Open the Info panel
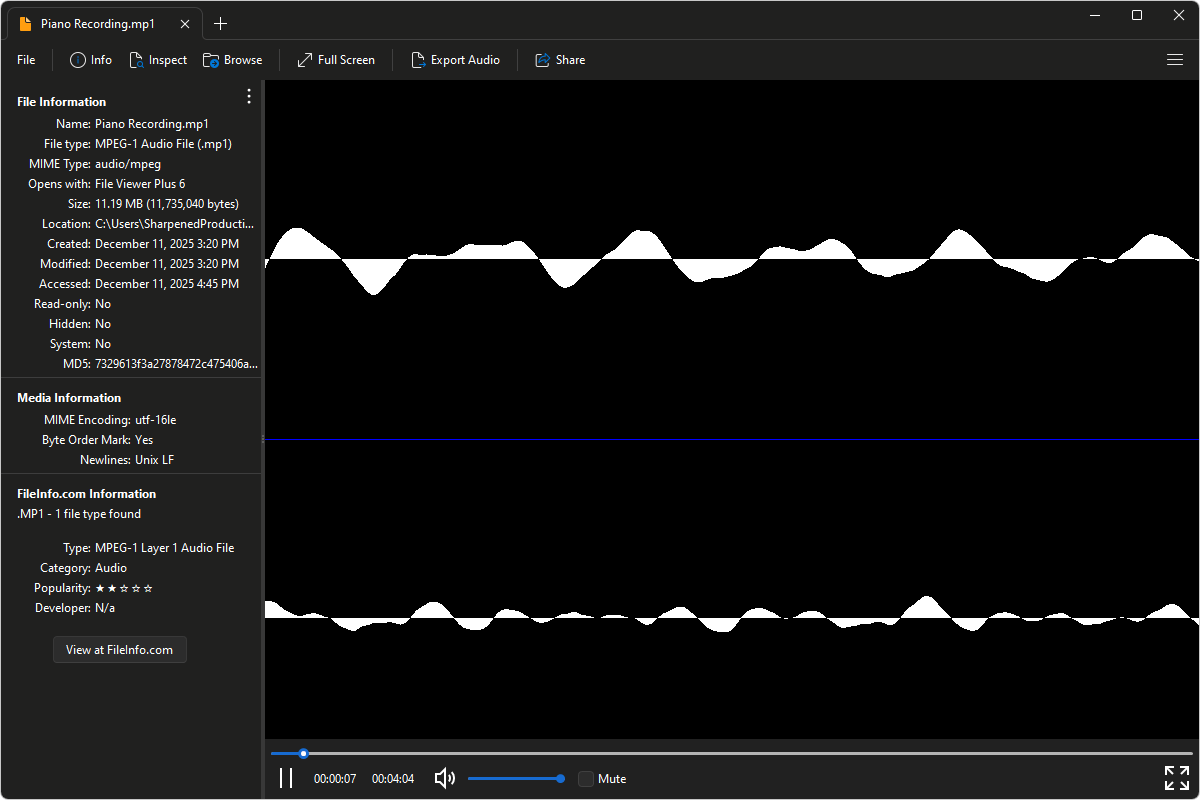Screen dimensions: 1200x800 90,59
